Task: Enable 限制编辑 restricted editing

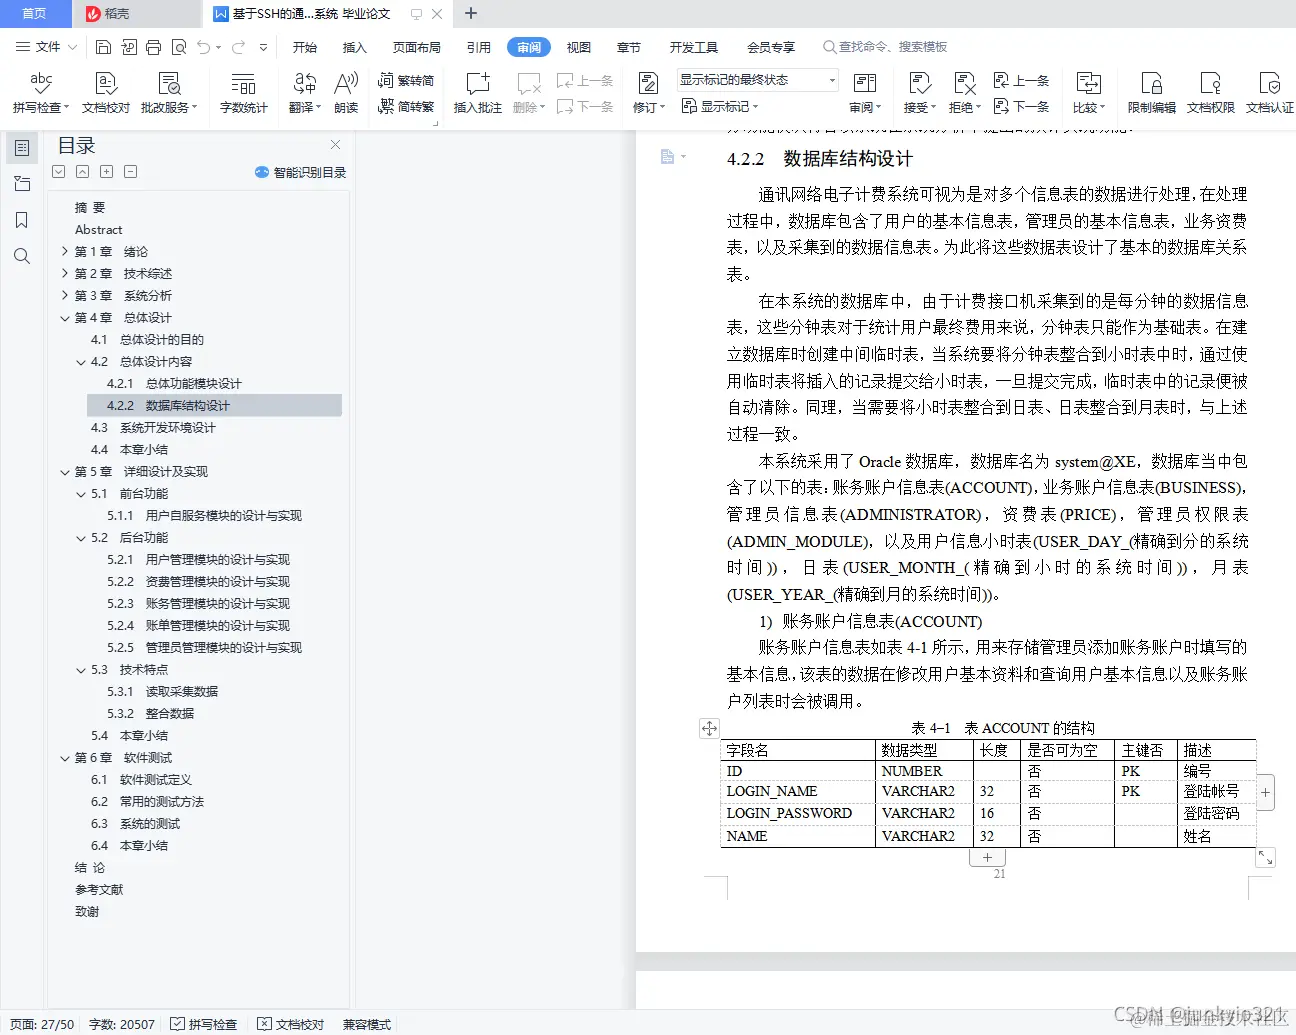Action: [1150, 93]
